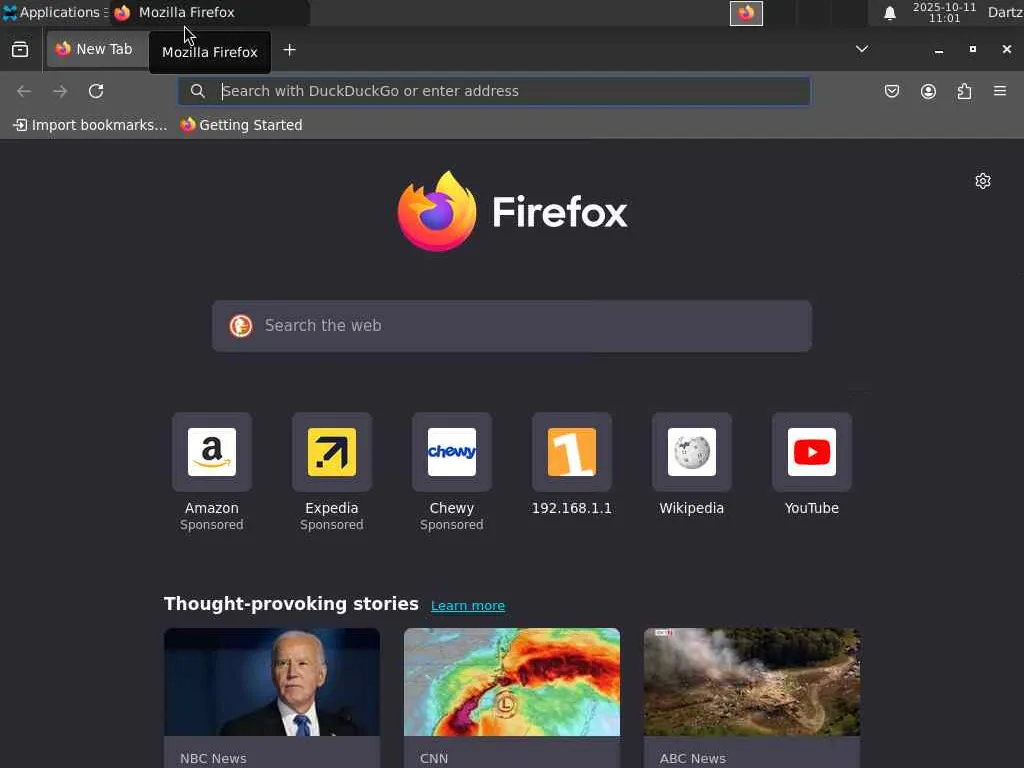Image resolution: width=1024 pixels, height=768 pixels.
Task: Go forward with the forward arrow
Action: (60, 91)
